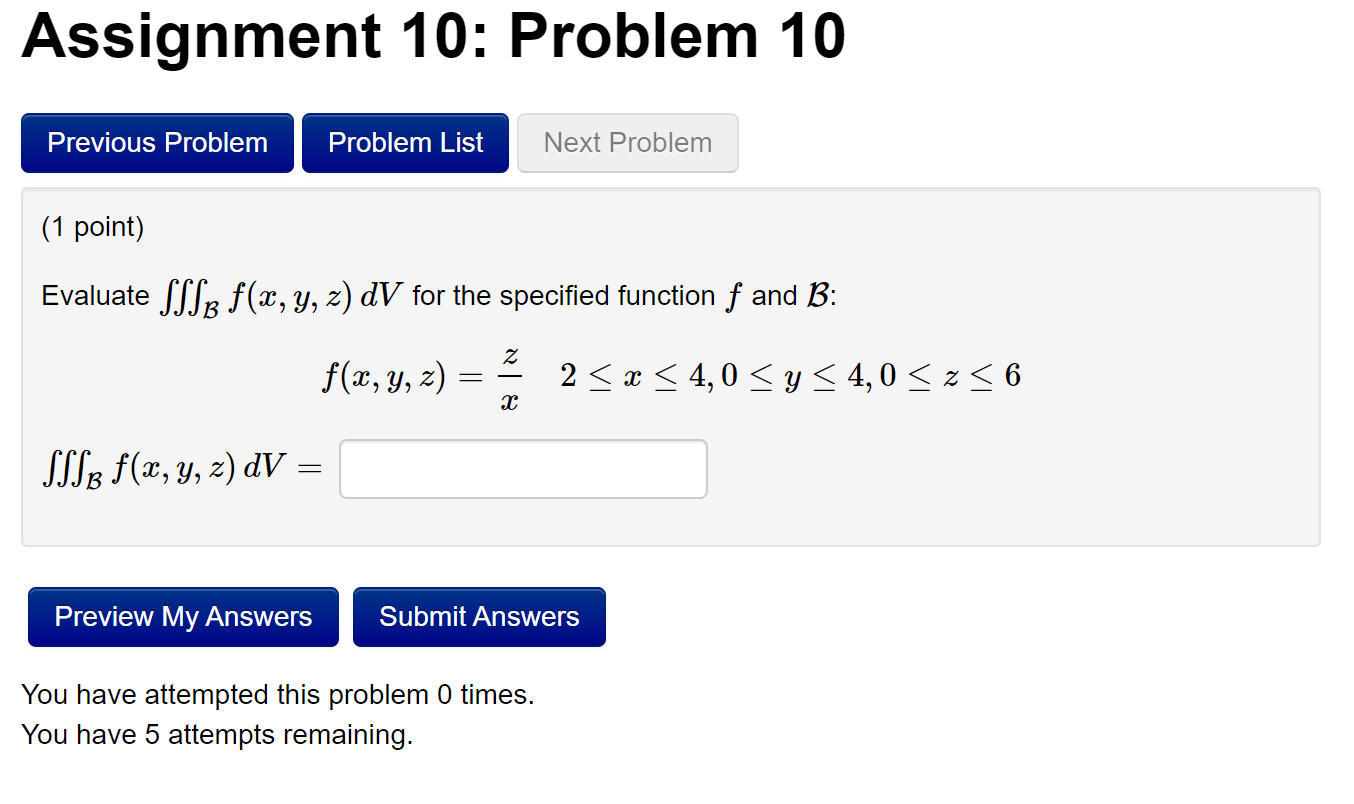Click the (1 point) label

click(x=91, y=227)
